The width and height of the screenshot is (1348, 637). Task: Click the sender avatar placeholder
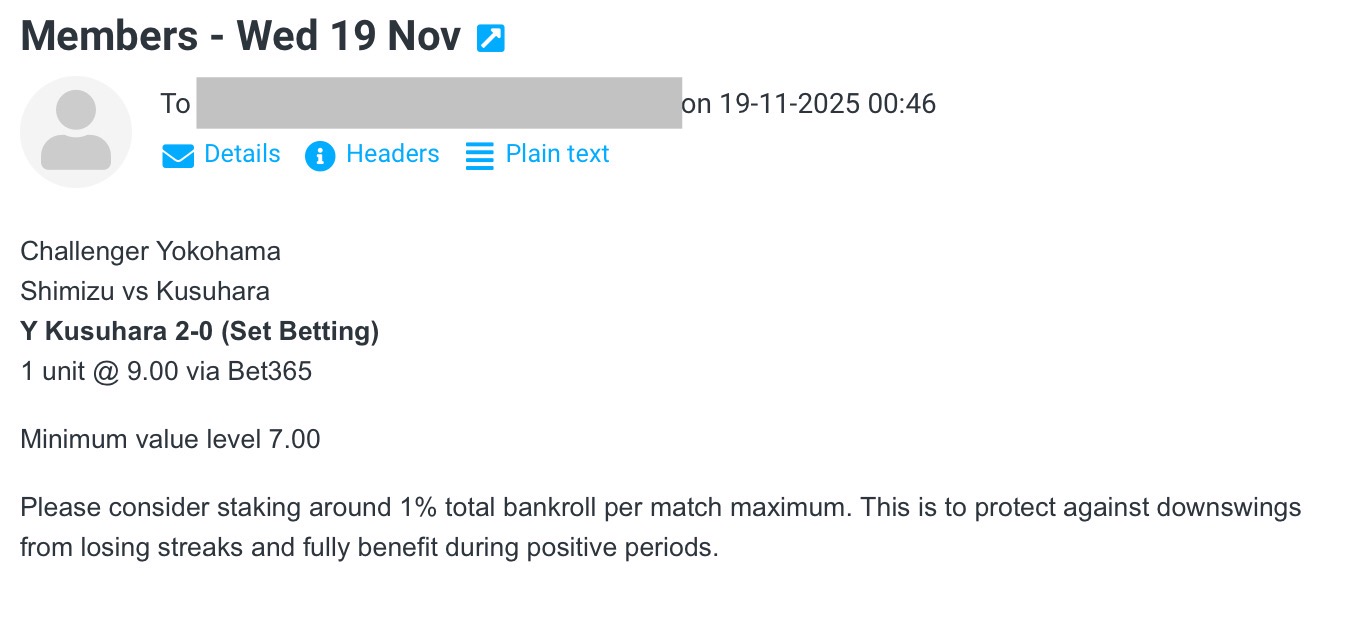[75, 131]
